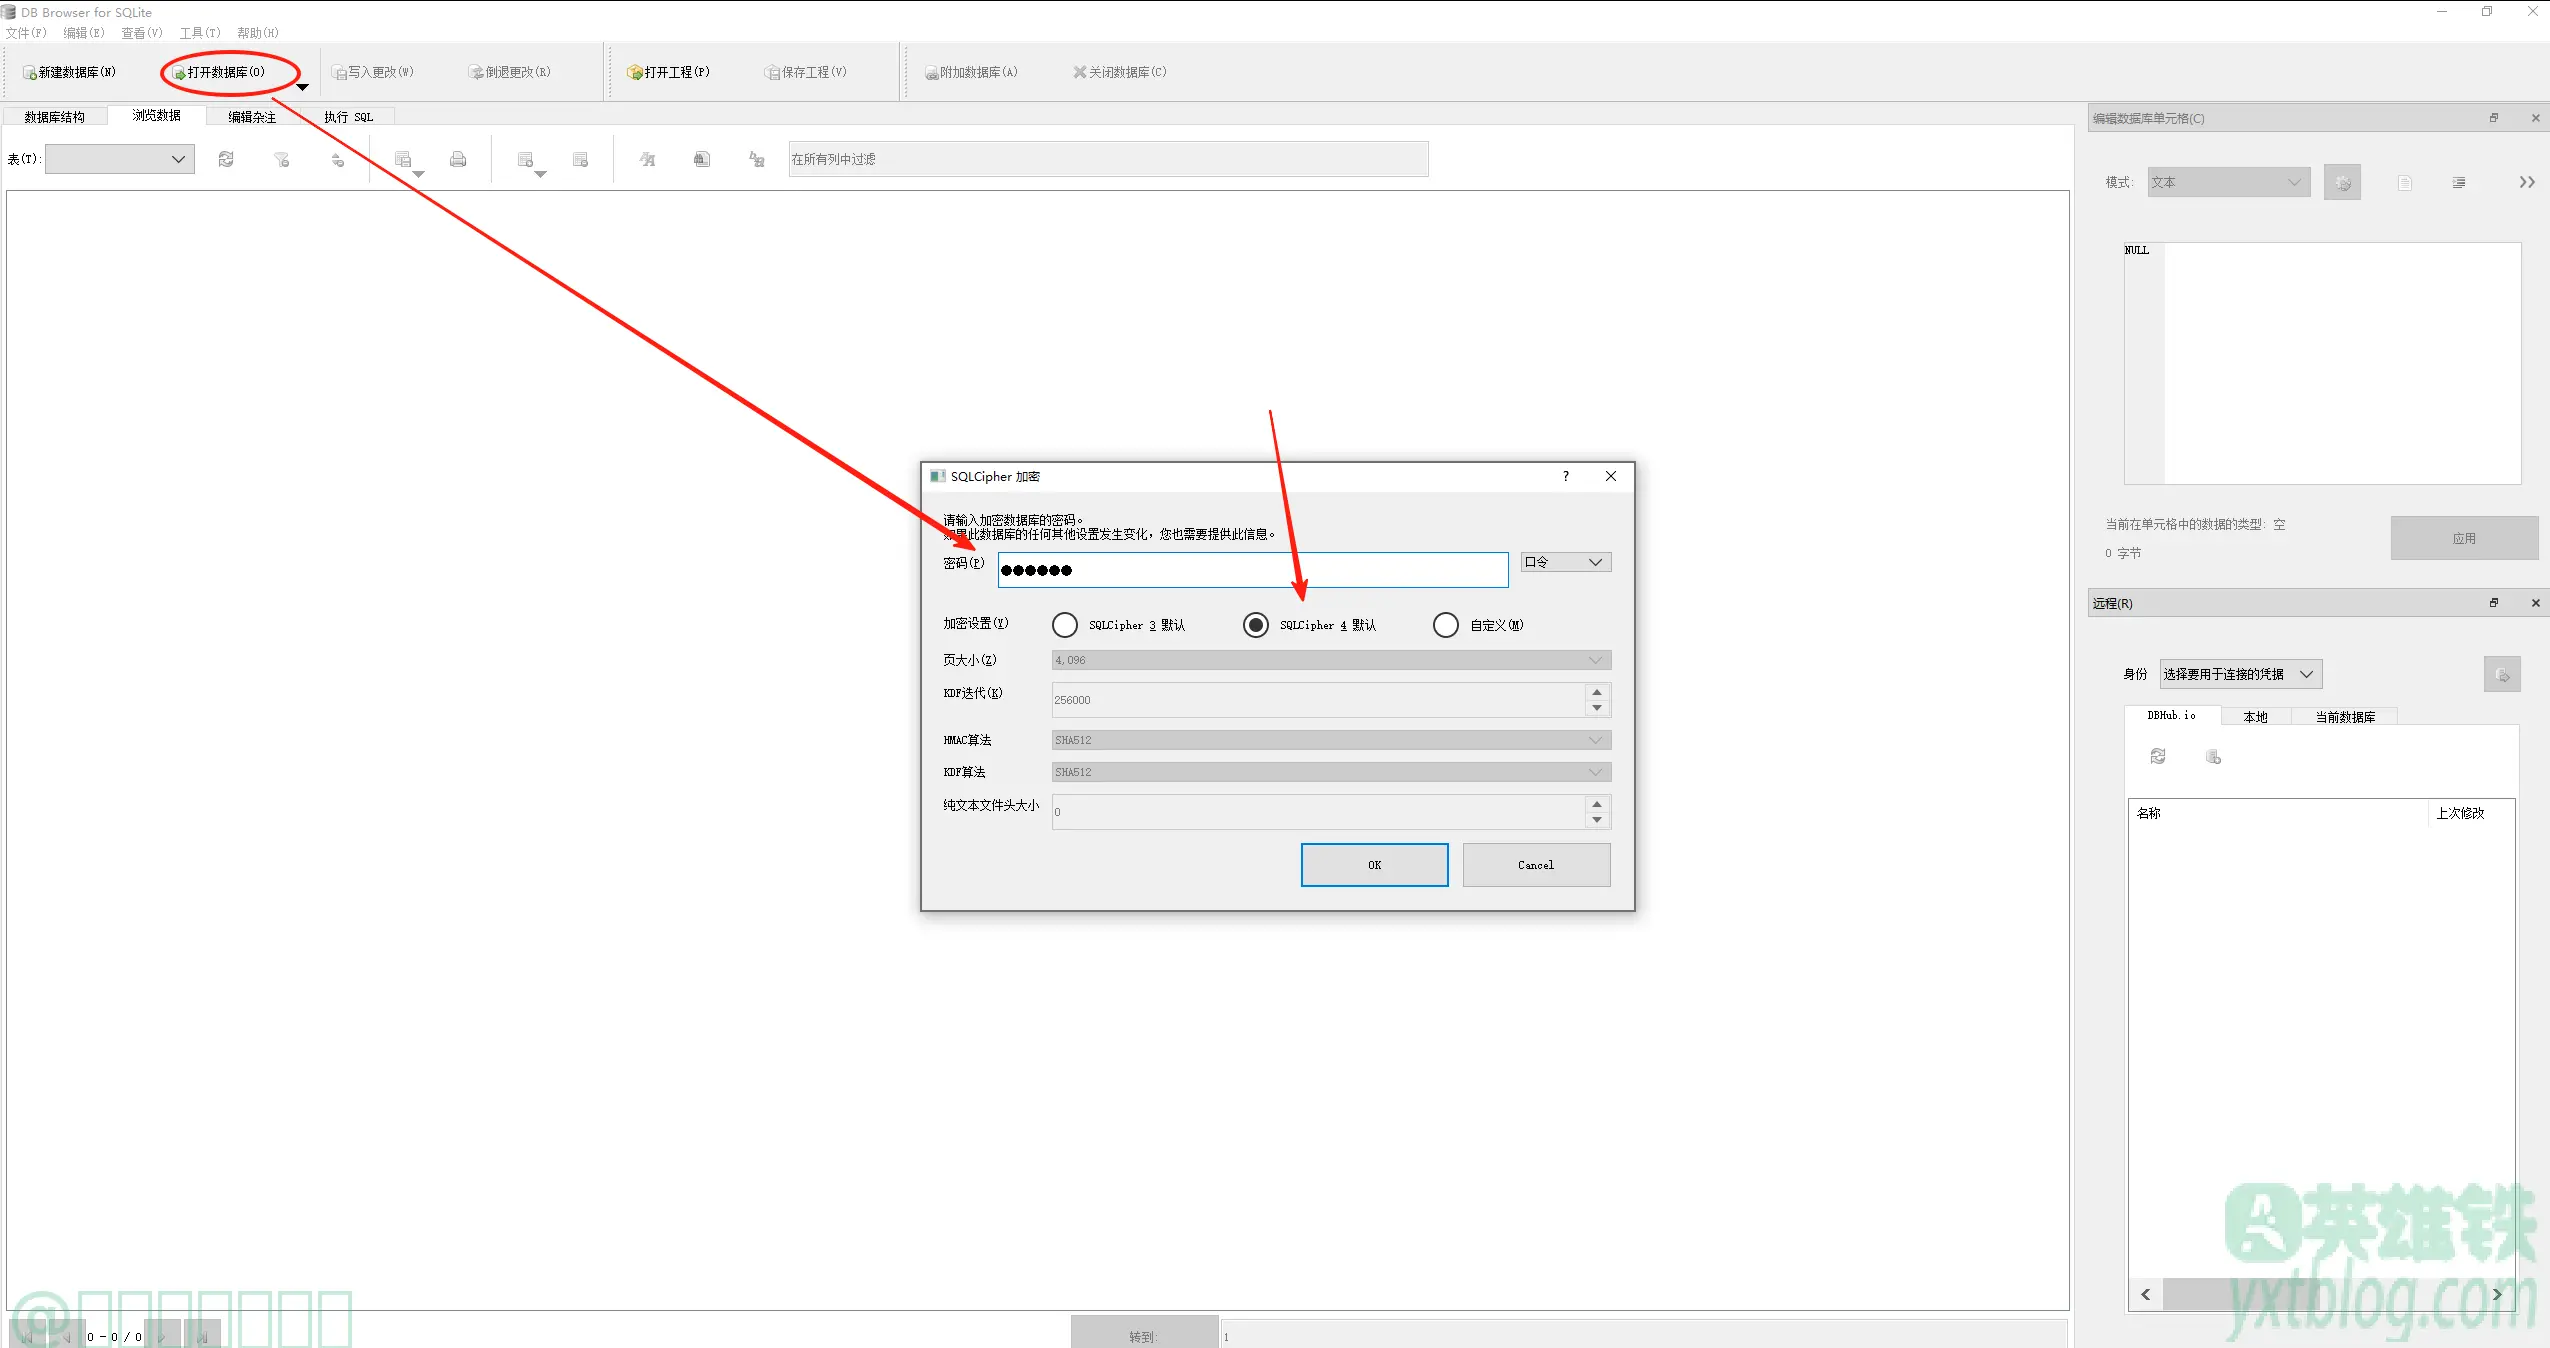2550x1348 pixels.
Task: Click the clear all filters icon
Action: [x=282, y=159]
